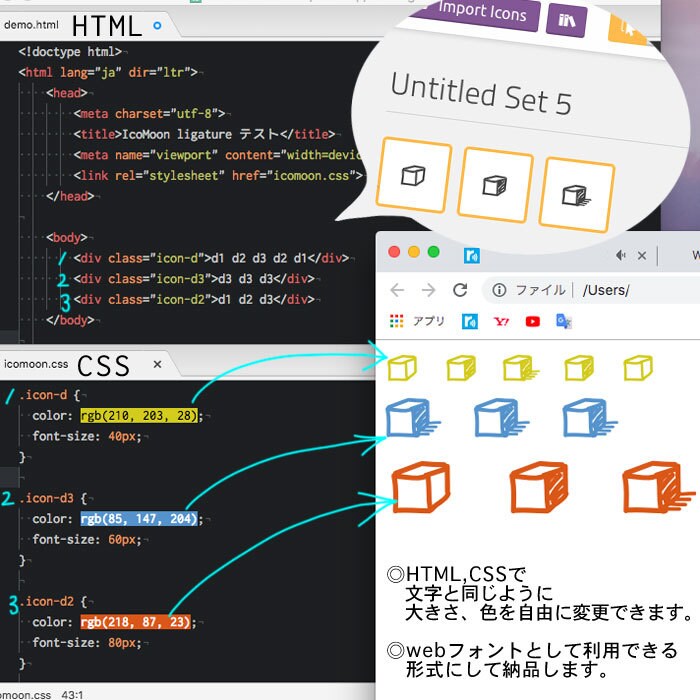Click the orange rgb(218, 87, 23) color value
The width and height of the screenshot is (700, 700).
(135, 622)
